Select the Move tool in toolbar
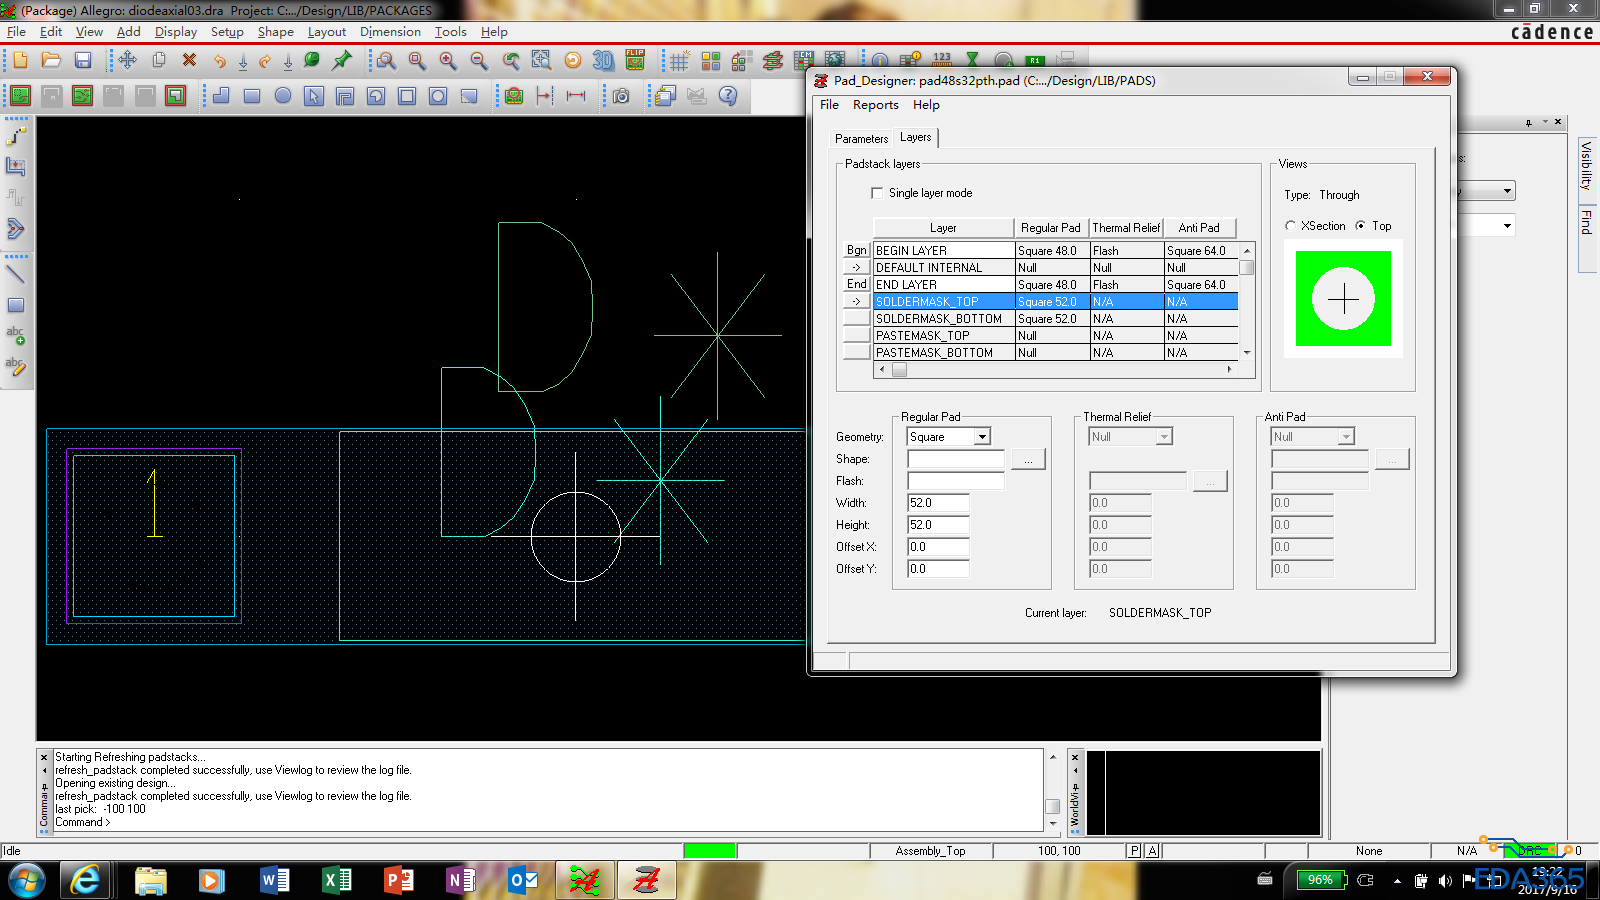The height and width of the screenshot is (900, 1600). click(x=127, y=61)
